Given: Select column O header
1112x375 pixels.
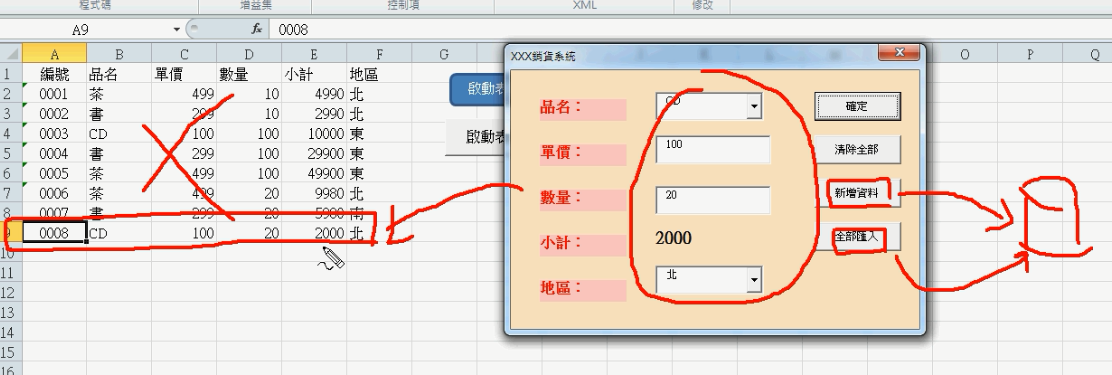Looking at the screenshot, I should pos(965,54).
